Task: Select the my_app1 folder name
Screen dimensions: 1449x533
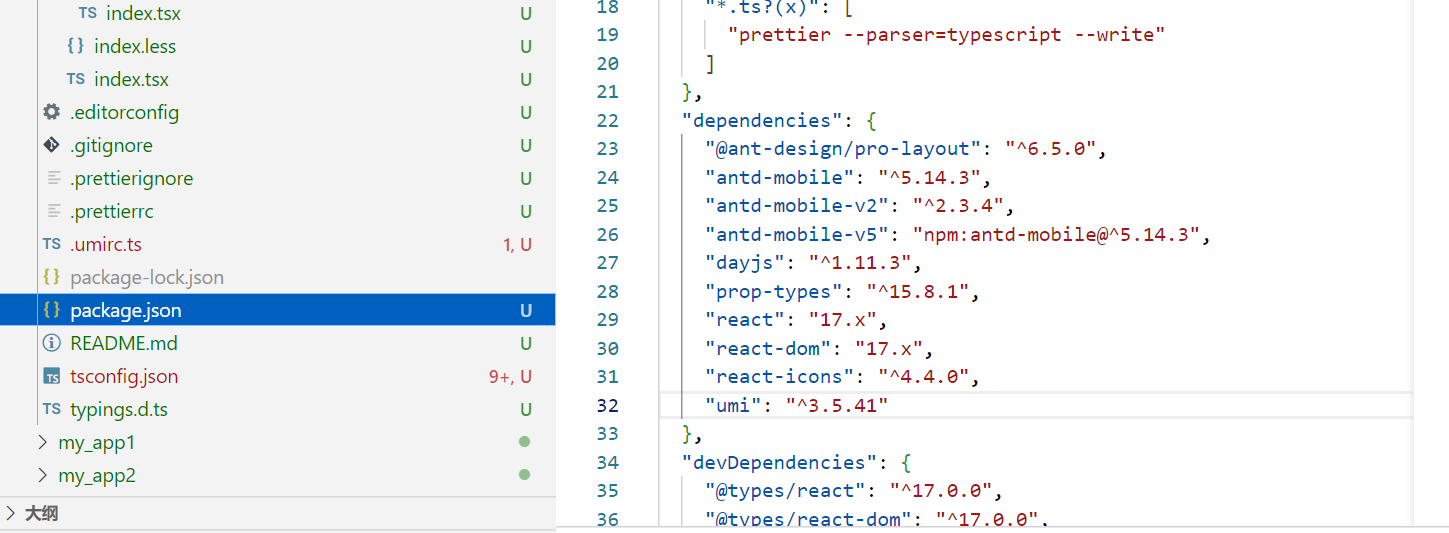Action: pos(97,442)
